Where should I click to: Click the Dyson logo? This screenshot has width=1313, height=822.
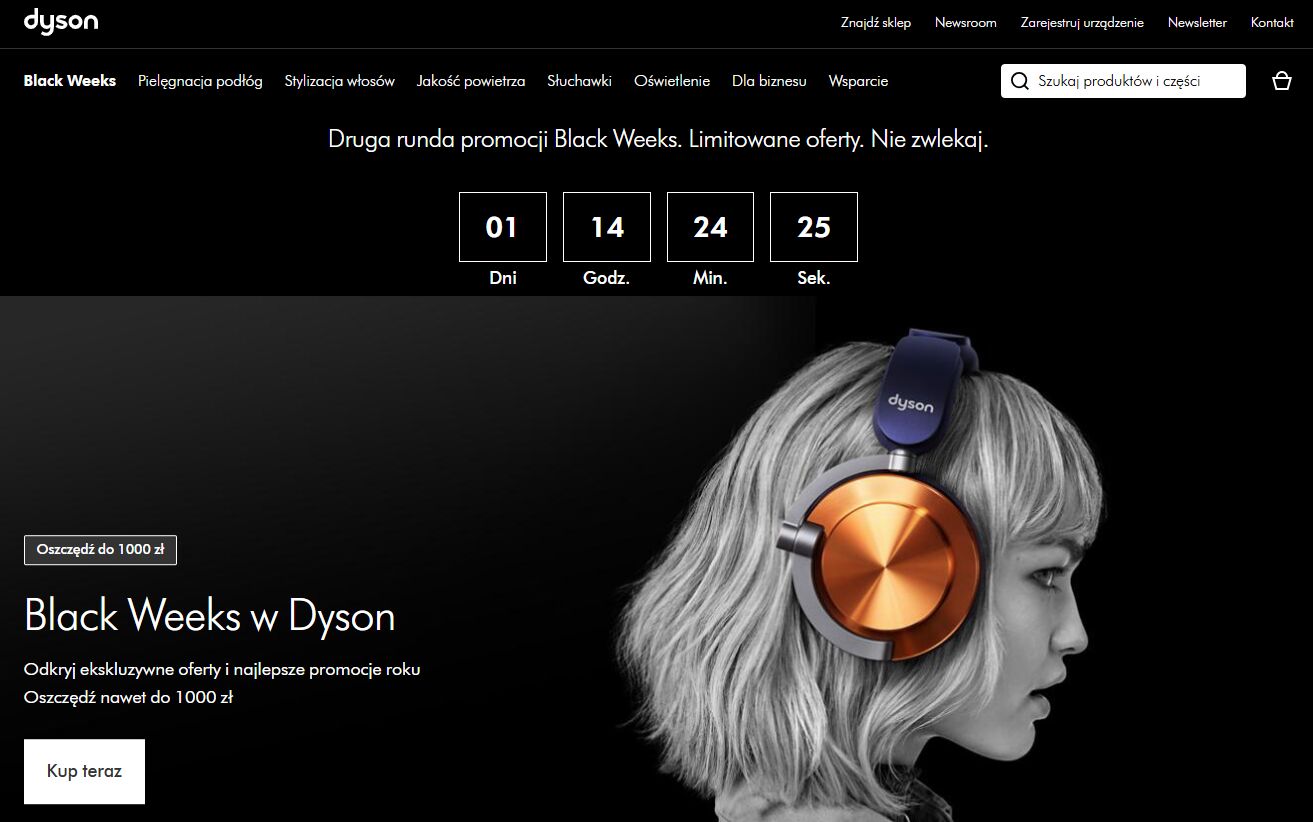pyautogui.click(x=61, y=21)
